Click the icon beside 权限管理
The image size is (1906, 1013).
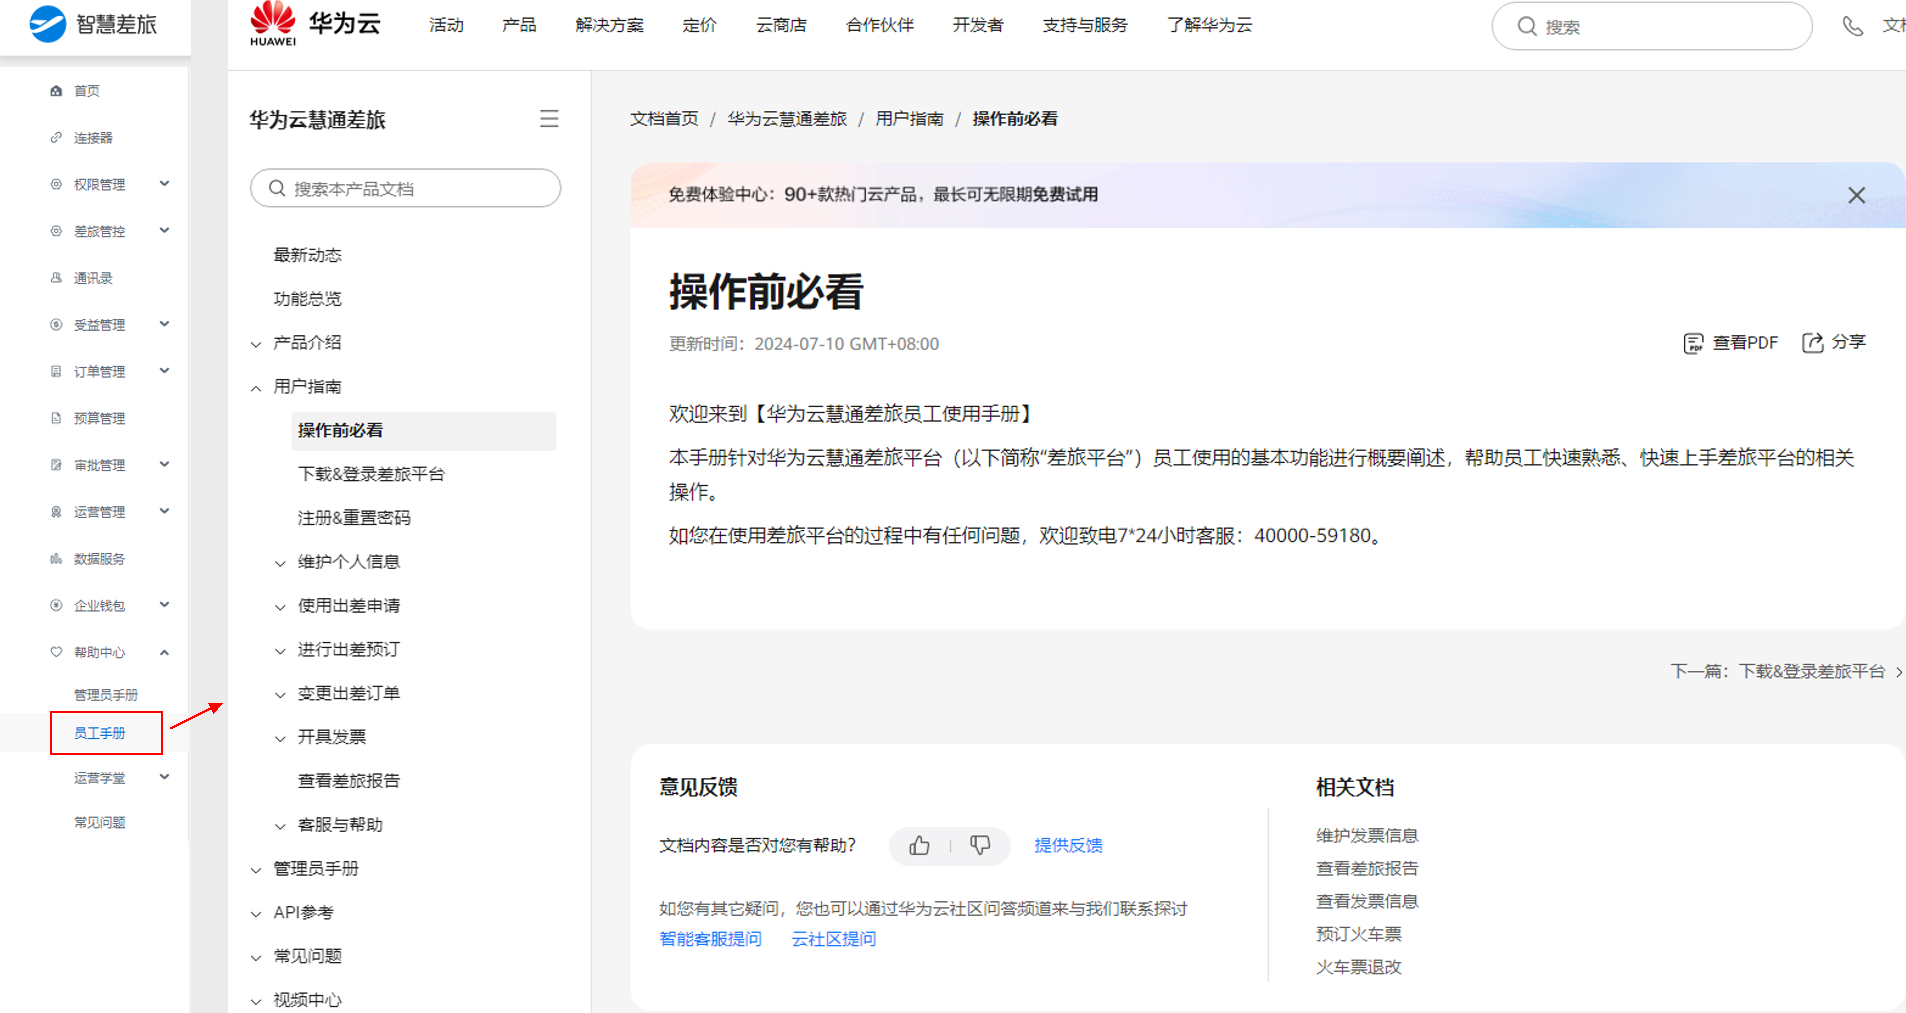click(56, 184)
